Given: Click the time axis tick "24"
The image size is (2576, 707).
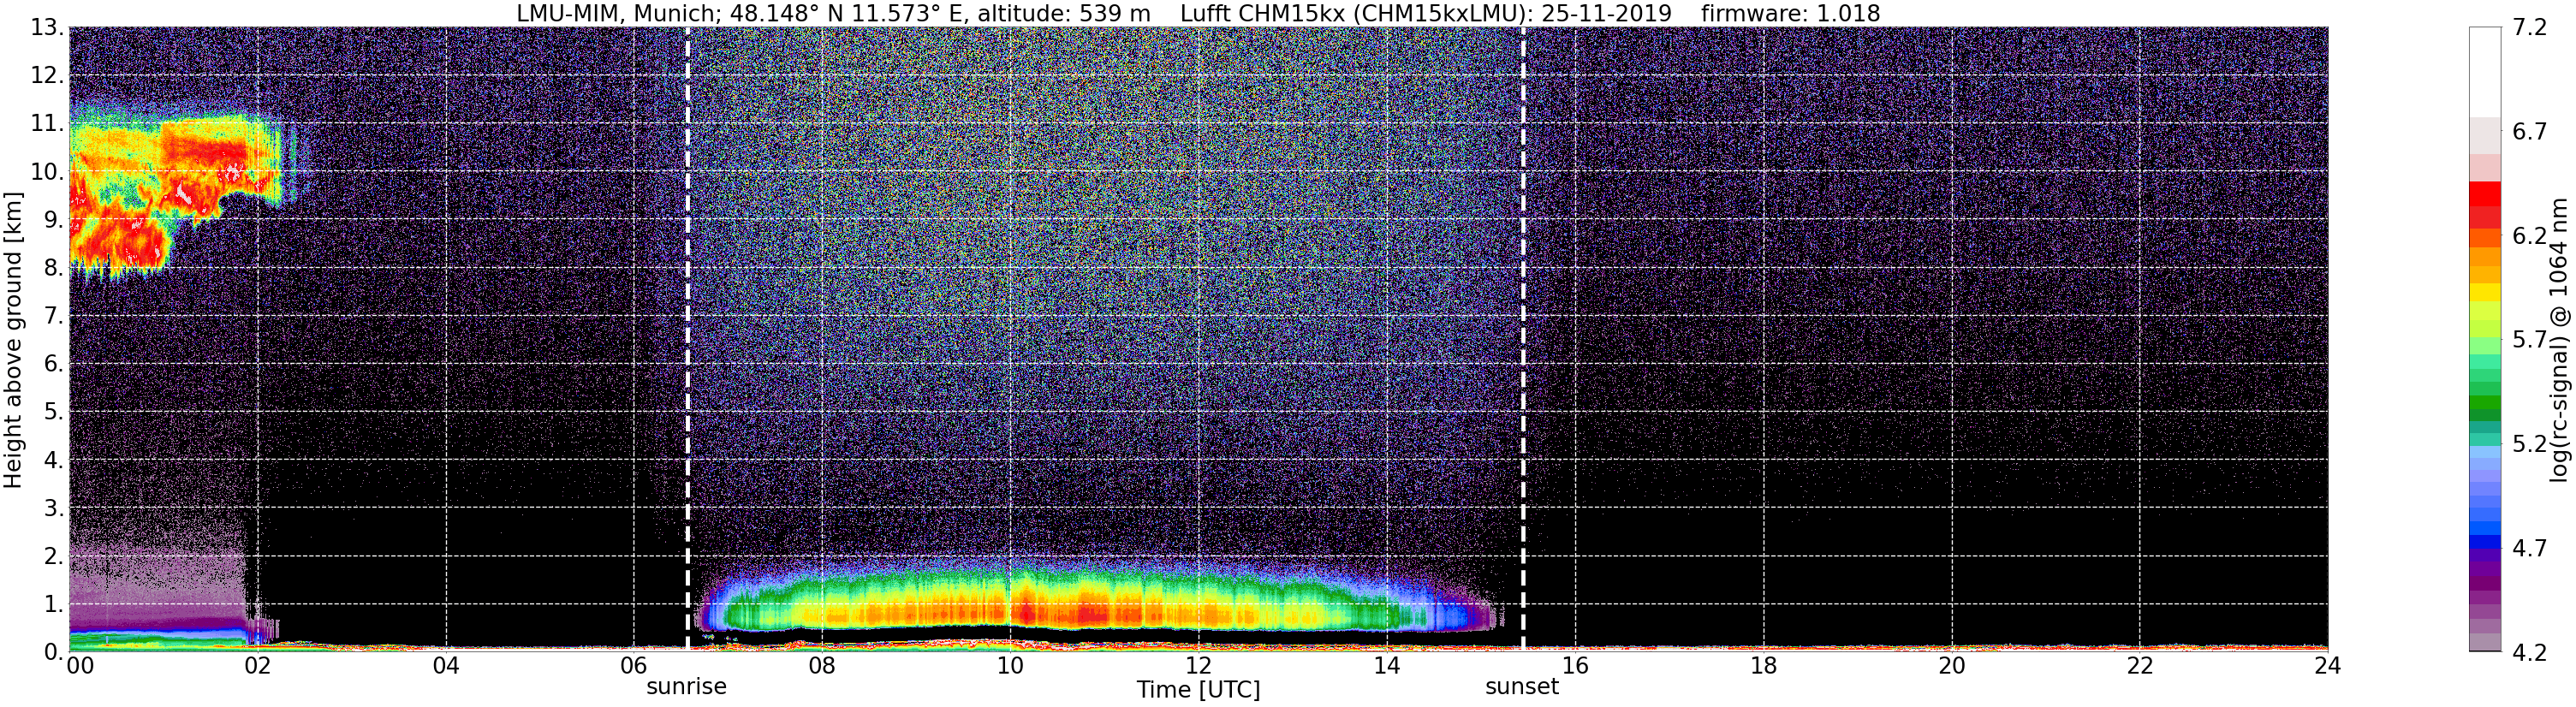Looking at the screenshot, I should tap(2327, 666).
